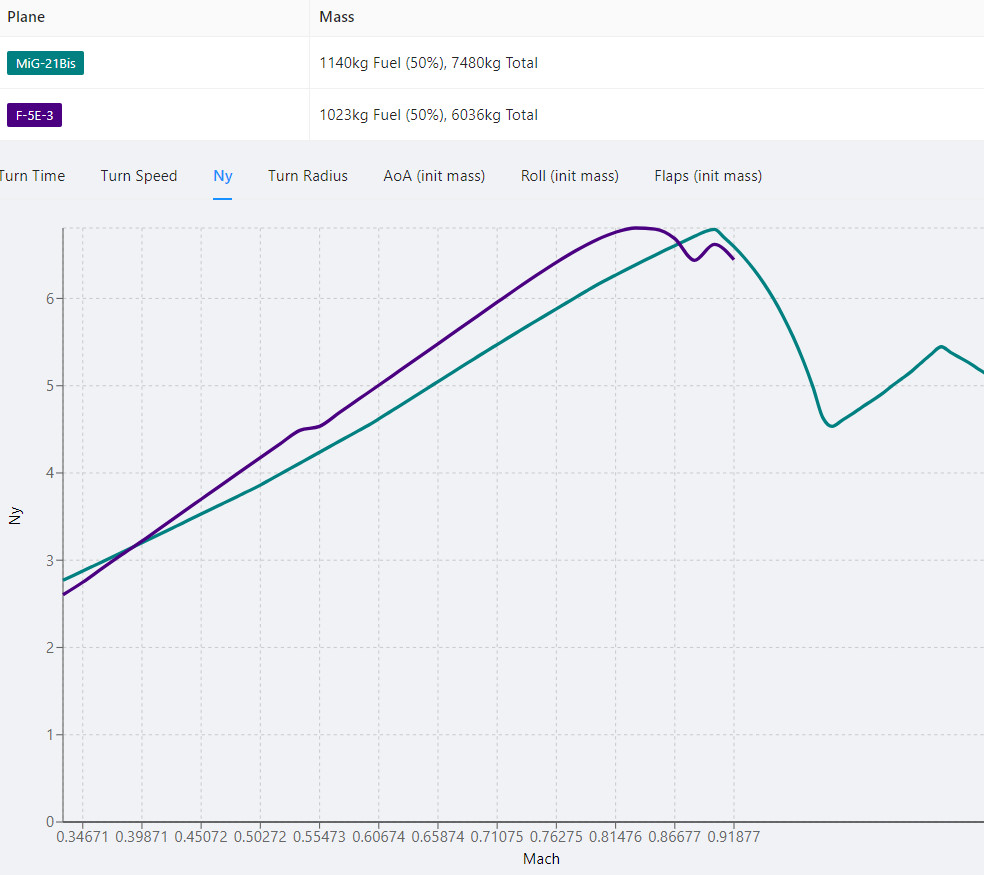Image resolution: width=984 pixels, height=875 pixels.
Task: Click the 0.65874 Mach axis label
Action: coord(438,837)
